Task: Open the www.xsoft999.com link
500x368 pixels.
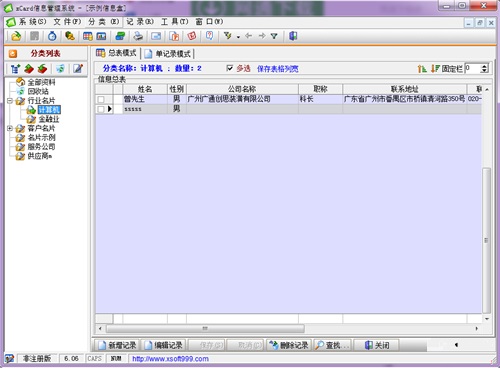Action: click(170, 359)
